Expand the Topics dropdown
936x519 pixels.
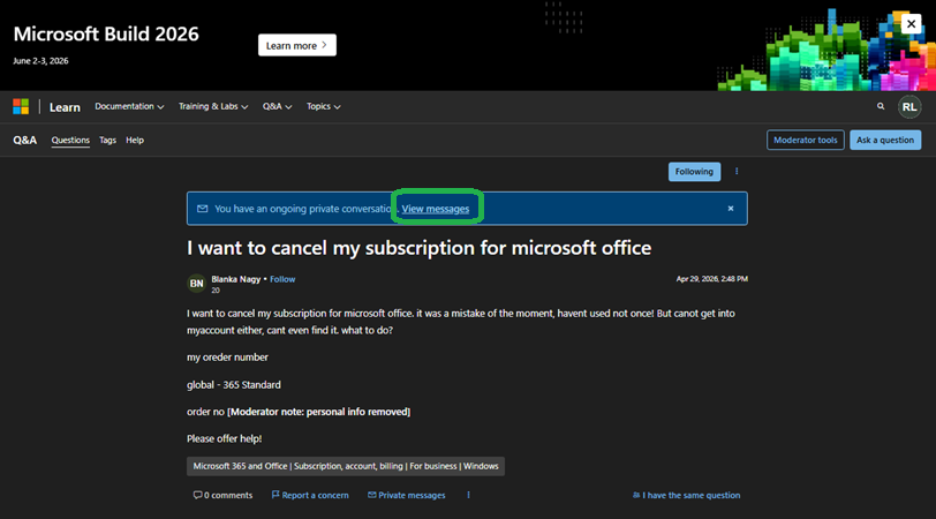point(324,106)
